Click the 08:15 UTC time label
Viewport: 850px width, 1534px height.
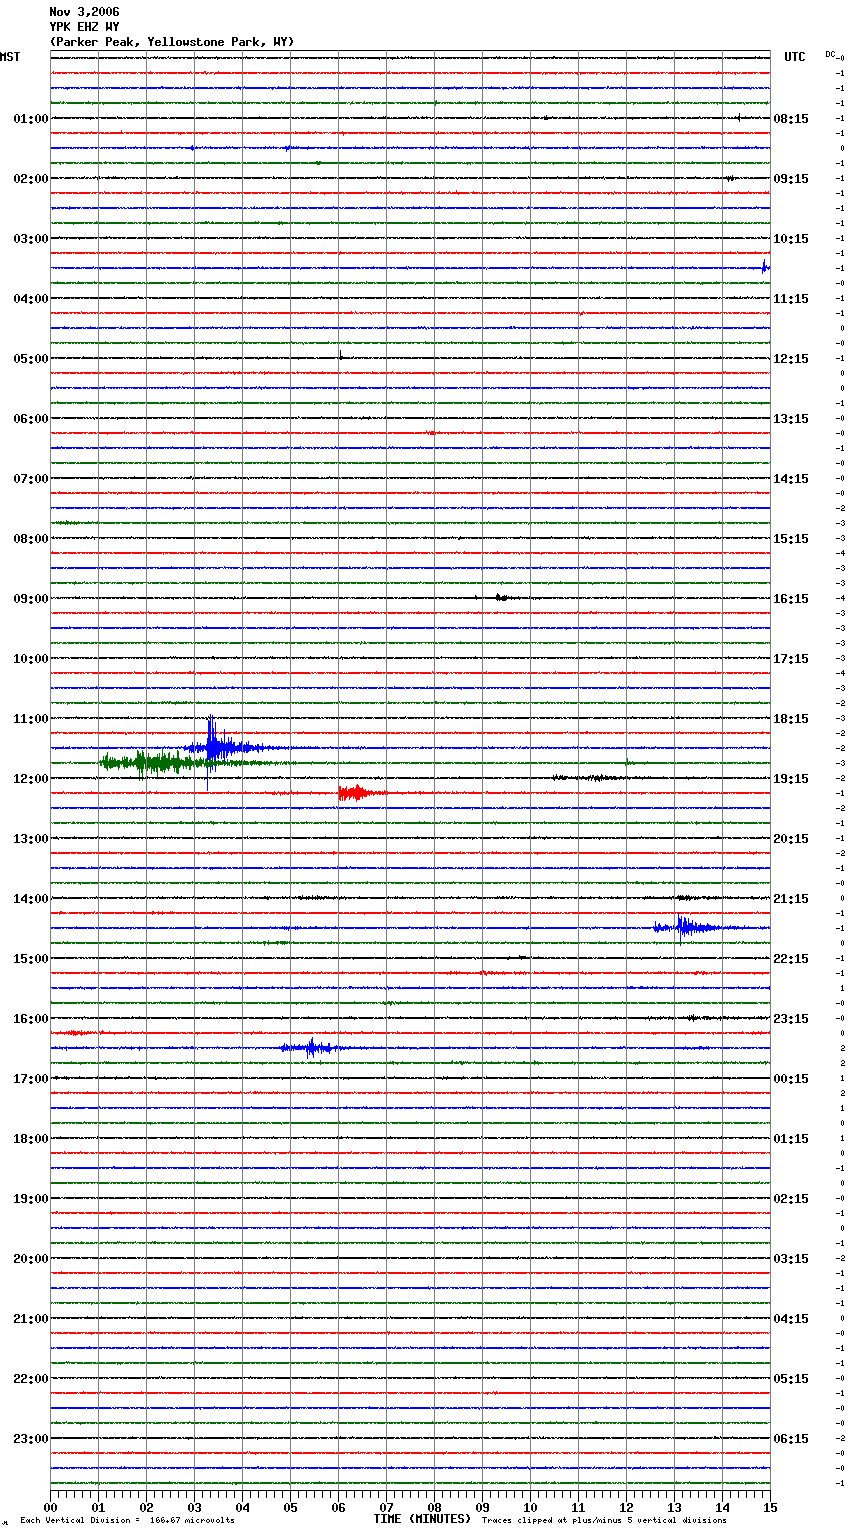point(791,119)
